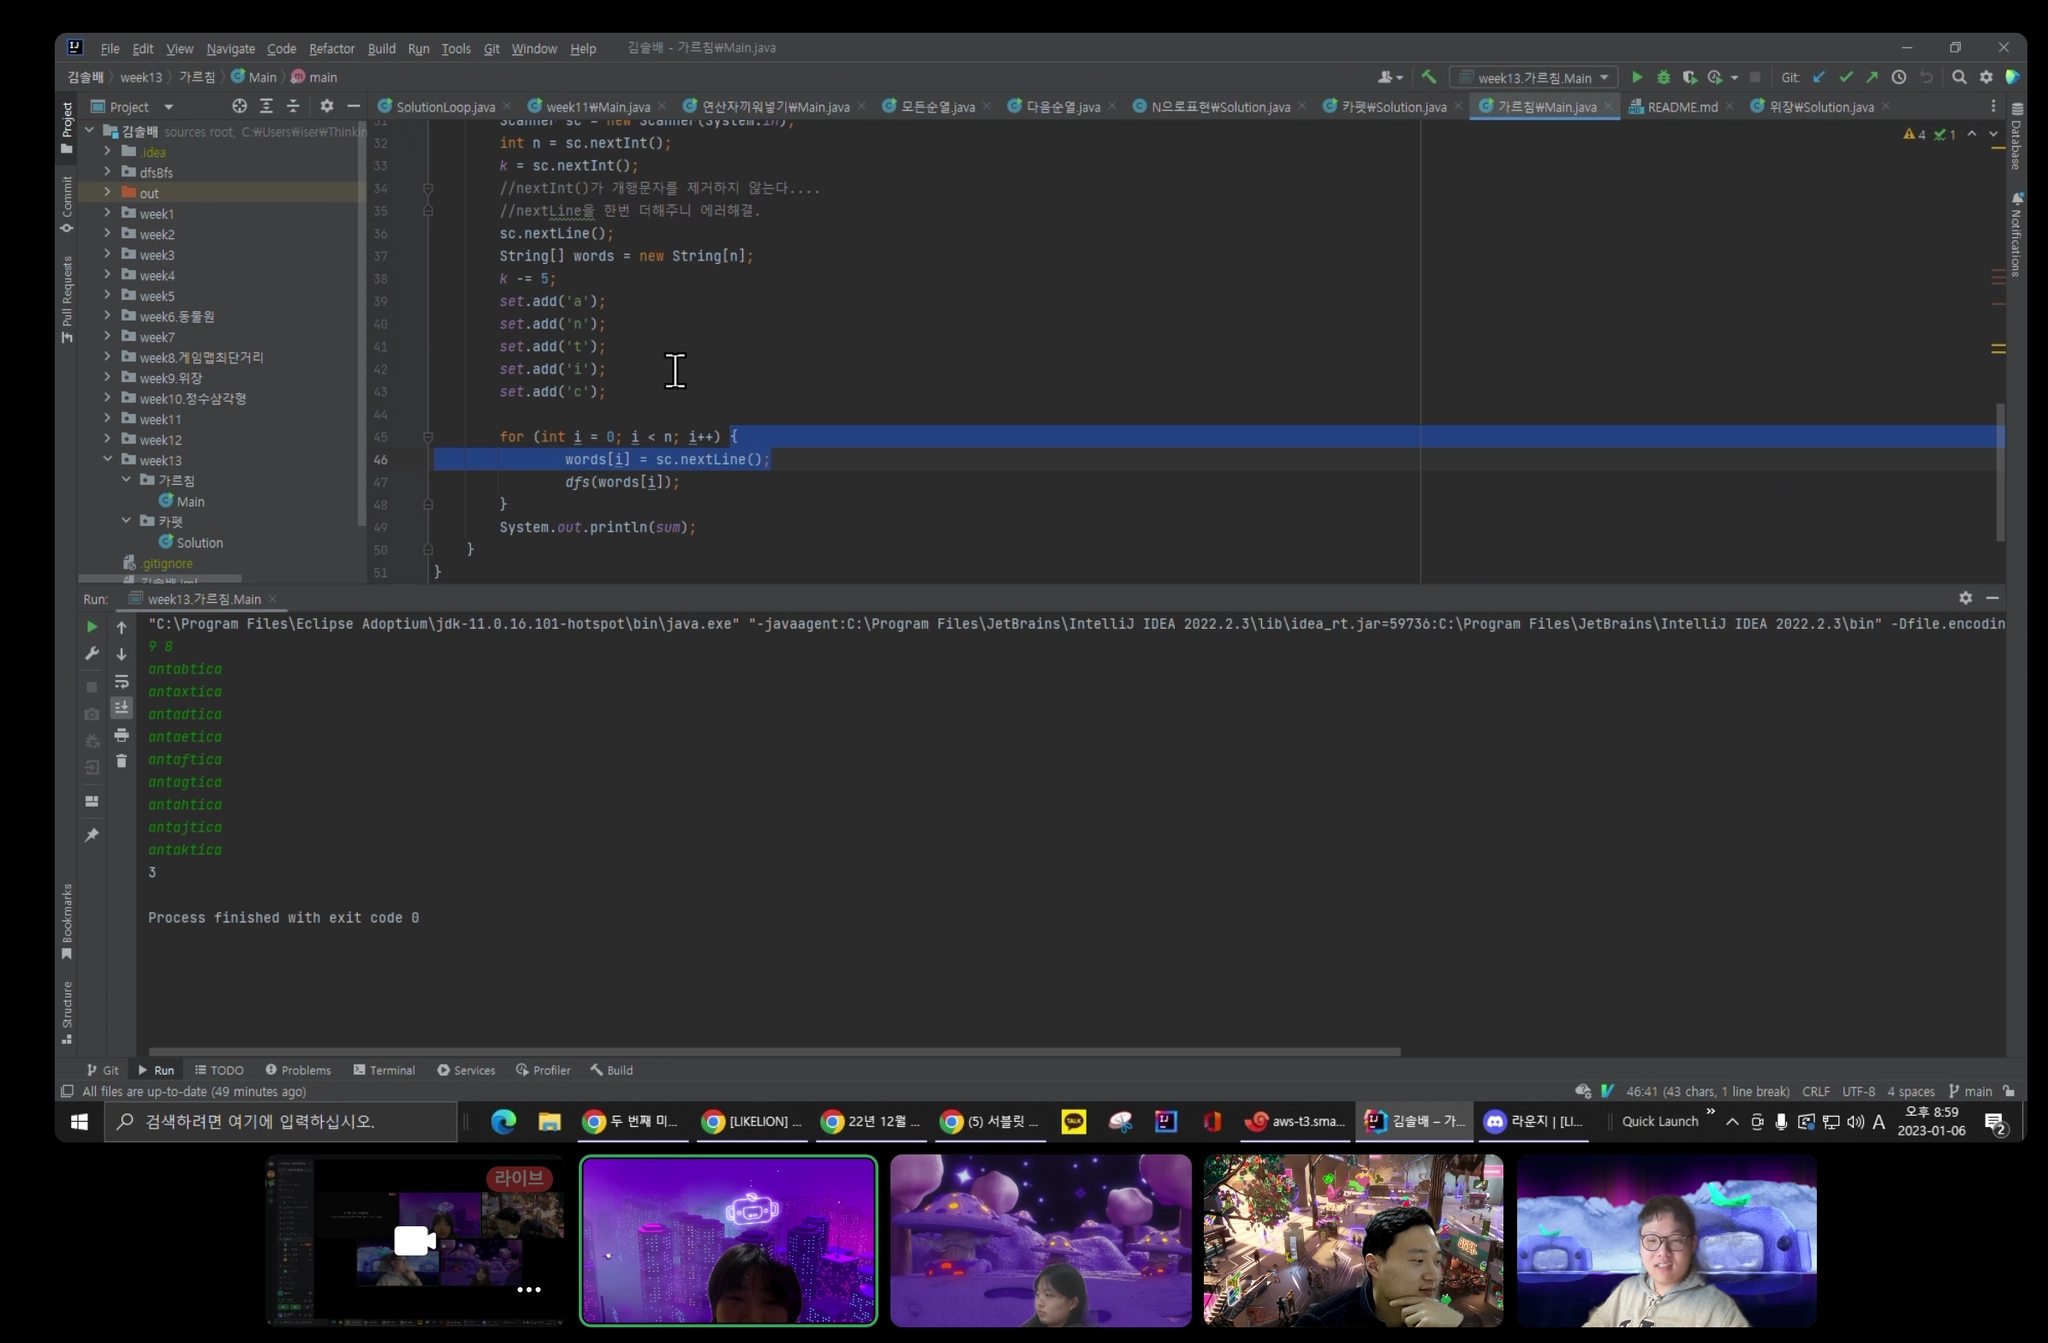Click the print console output icon
The image size is (2048, 1343).
click(121, 735)
